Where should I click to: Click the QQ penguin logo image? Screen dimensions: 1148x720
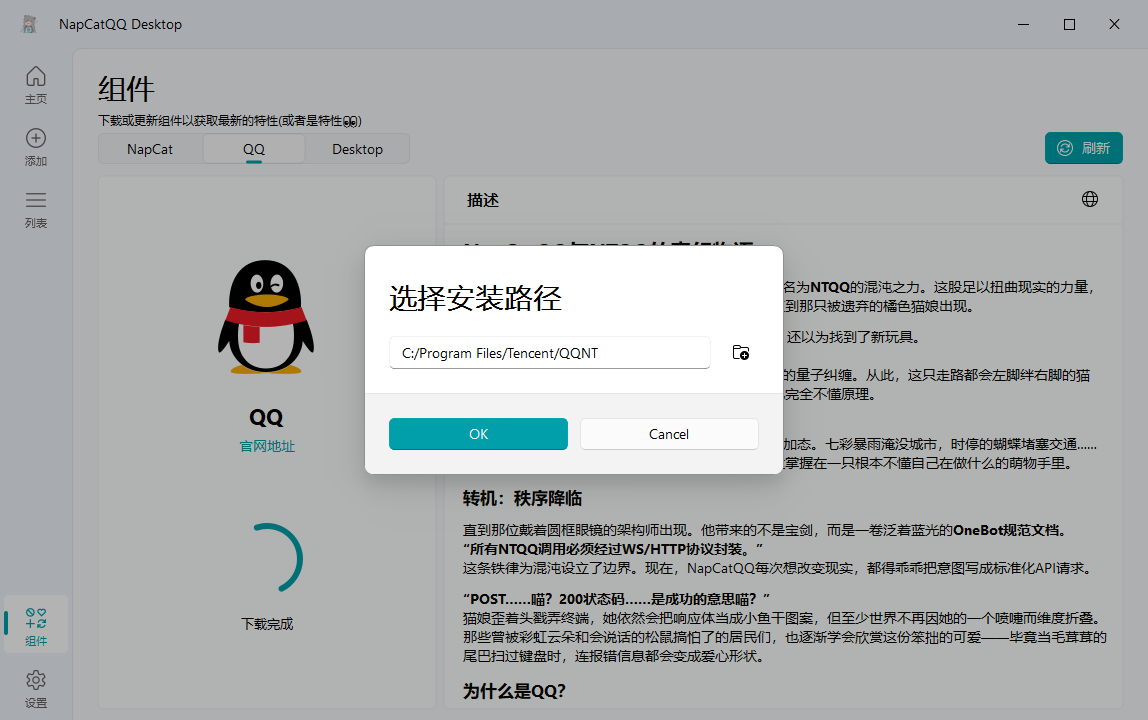[x=266, y=317]
